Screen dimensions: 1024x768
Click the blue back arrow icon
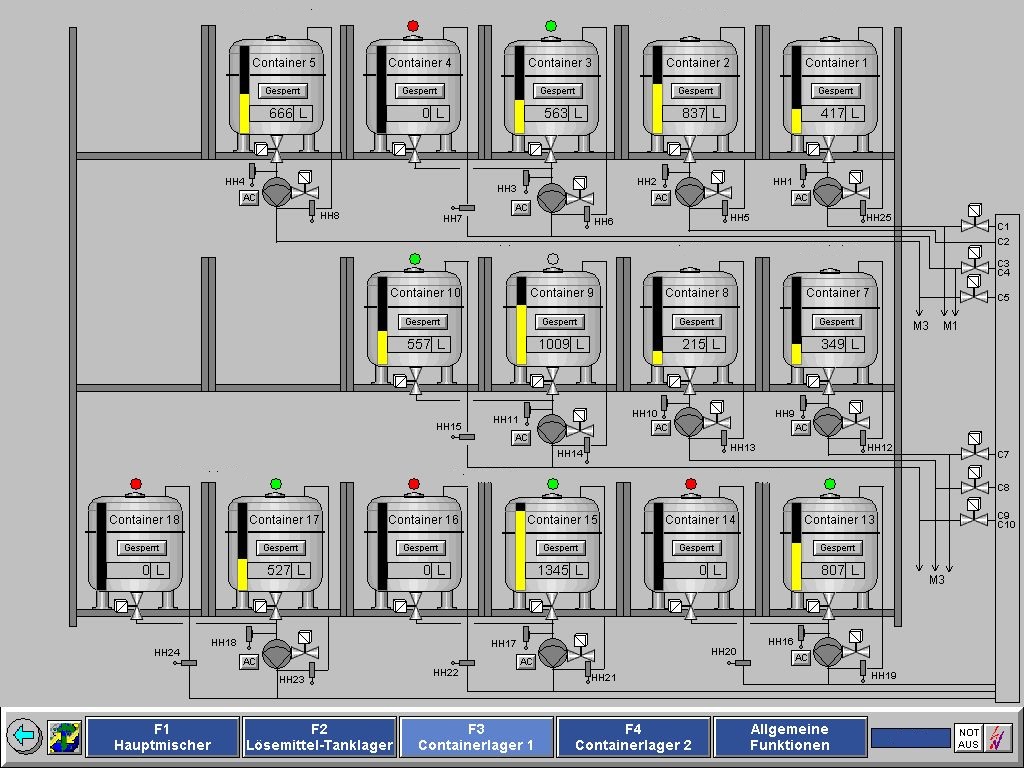tap(24, 737)
